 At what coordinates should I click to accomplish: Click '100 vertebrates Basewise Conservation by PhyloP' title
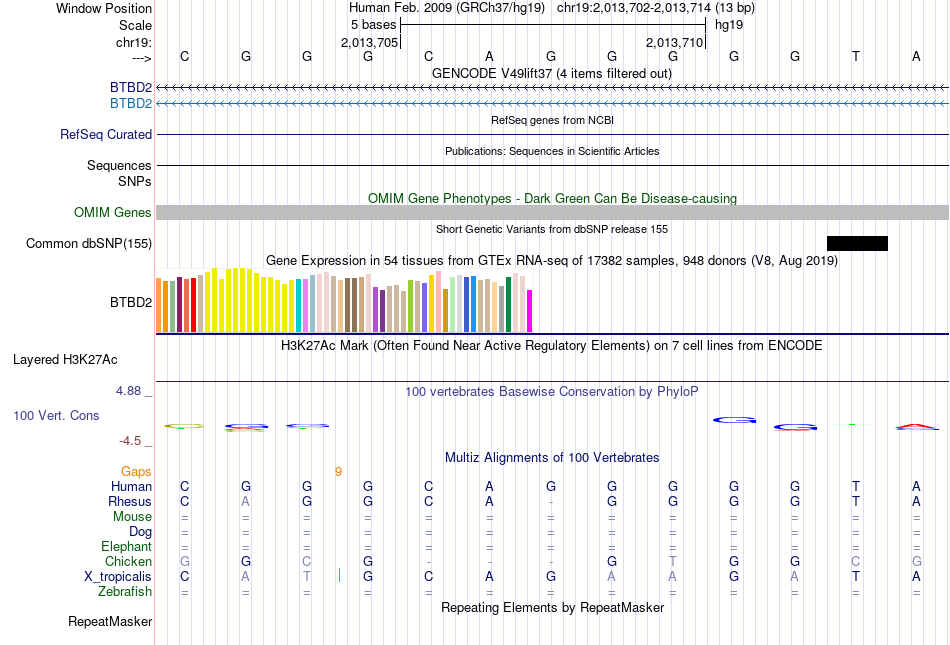pos(552,391)
